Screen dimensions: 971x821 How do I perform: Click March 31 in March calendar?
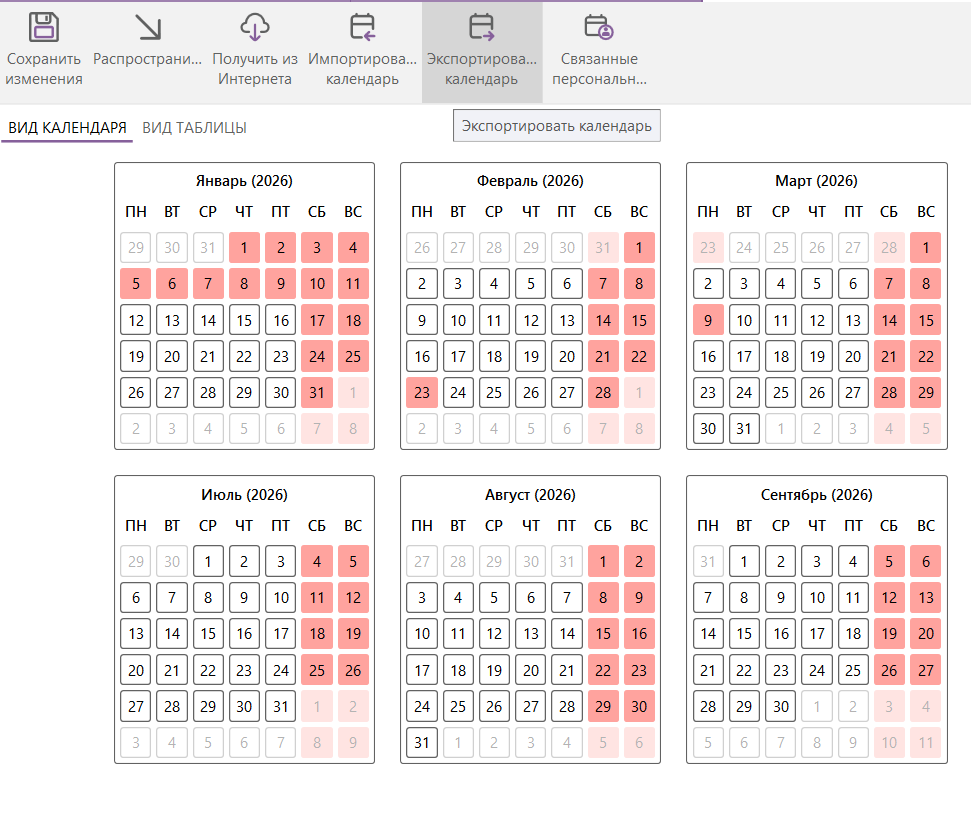click(x=744, y=428)
